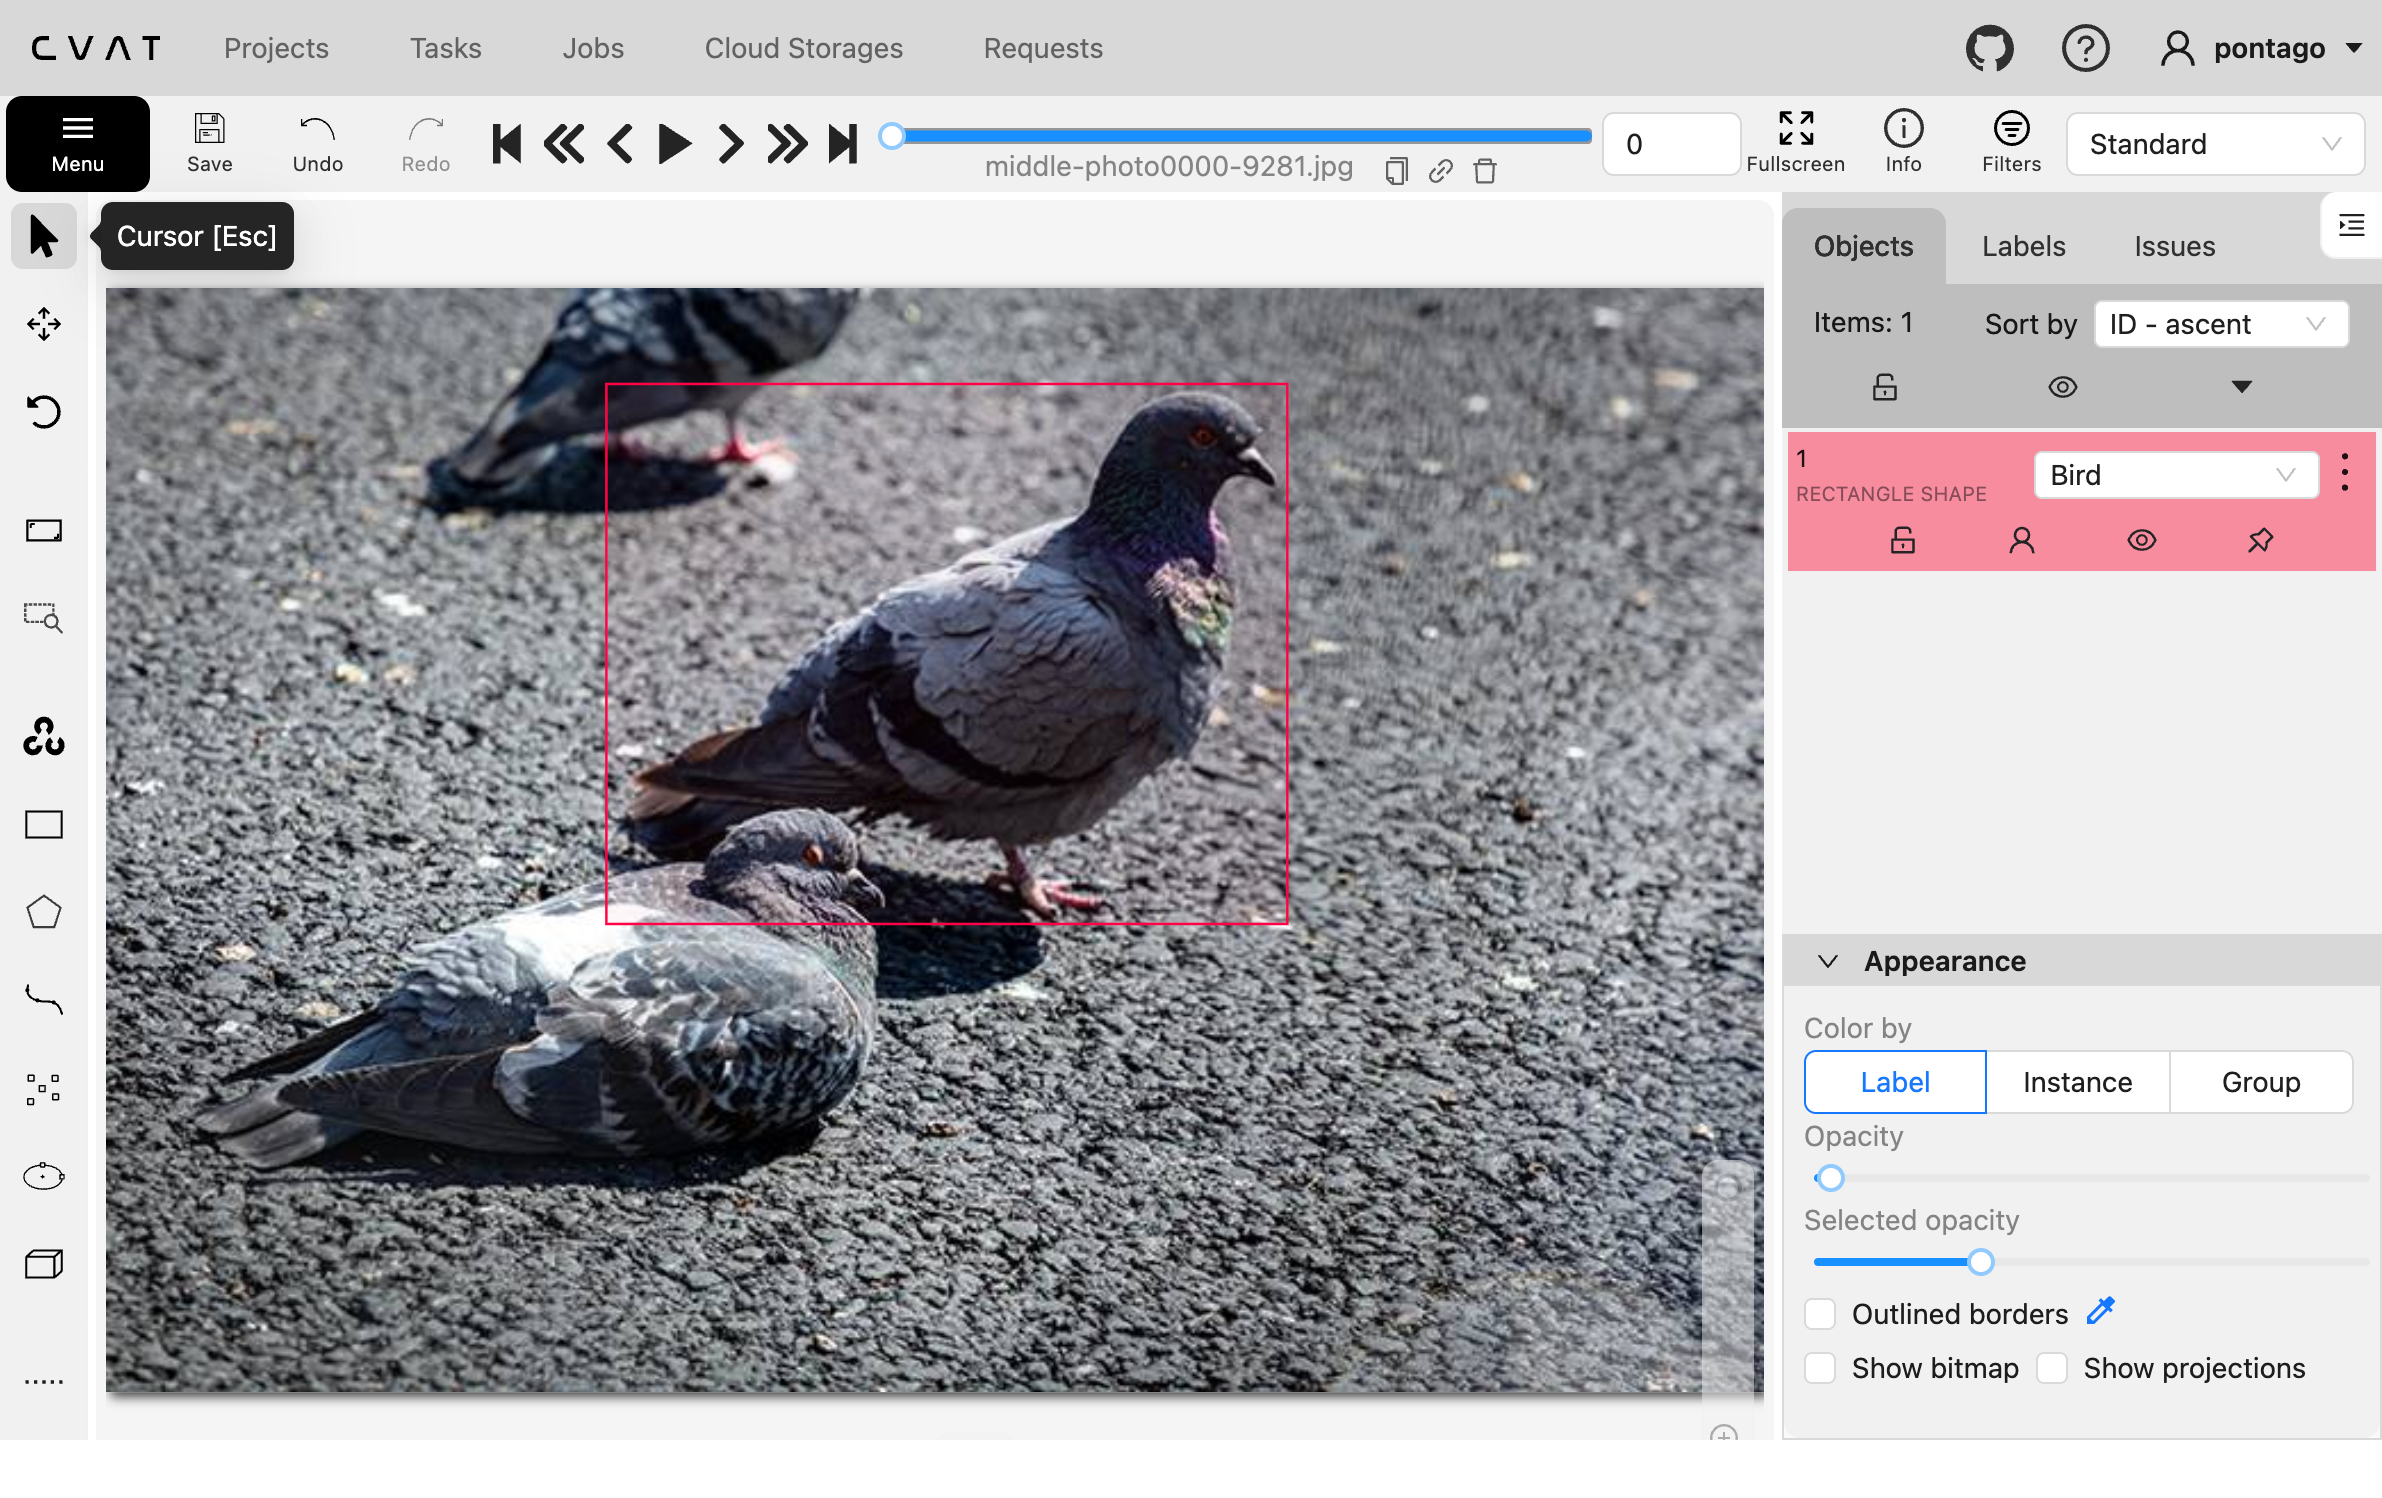Switch to Objects tab

click(1863, 246)
